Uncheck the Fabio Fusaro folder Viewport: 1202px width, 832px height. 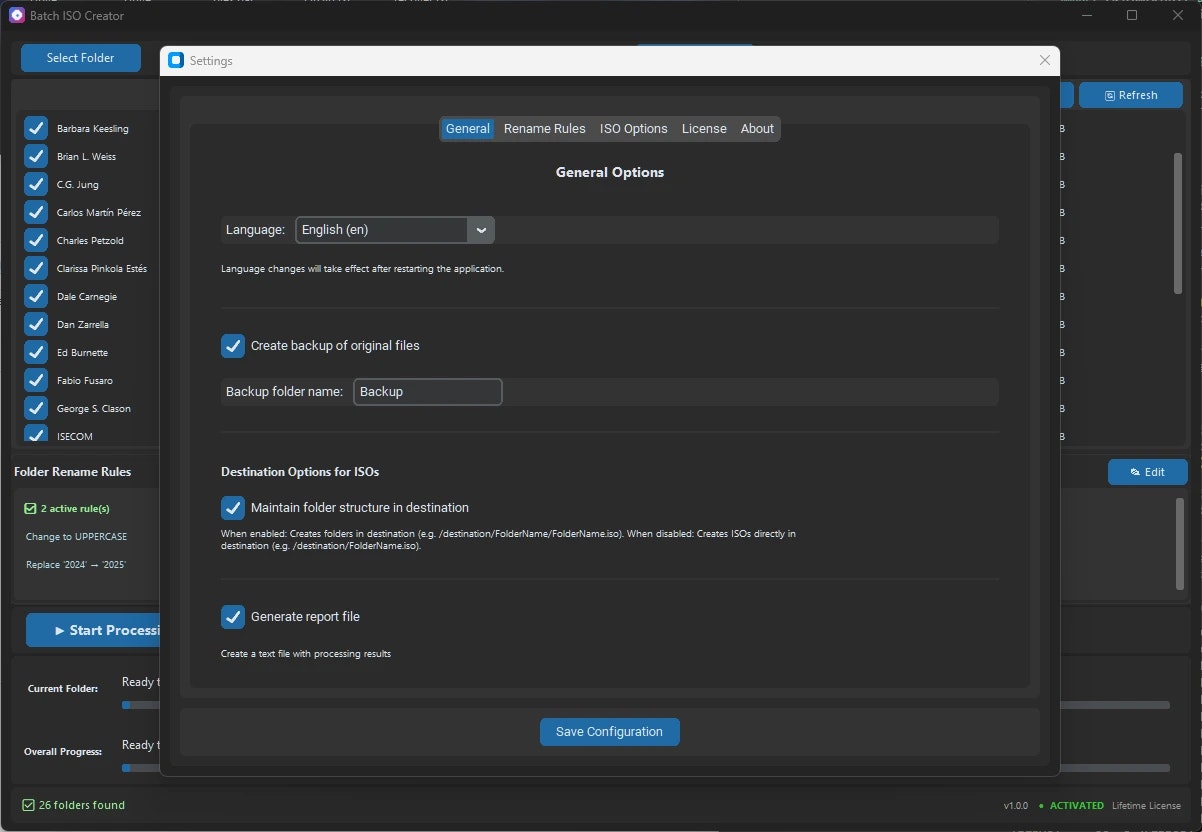tap(36, 381)
